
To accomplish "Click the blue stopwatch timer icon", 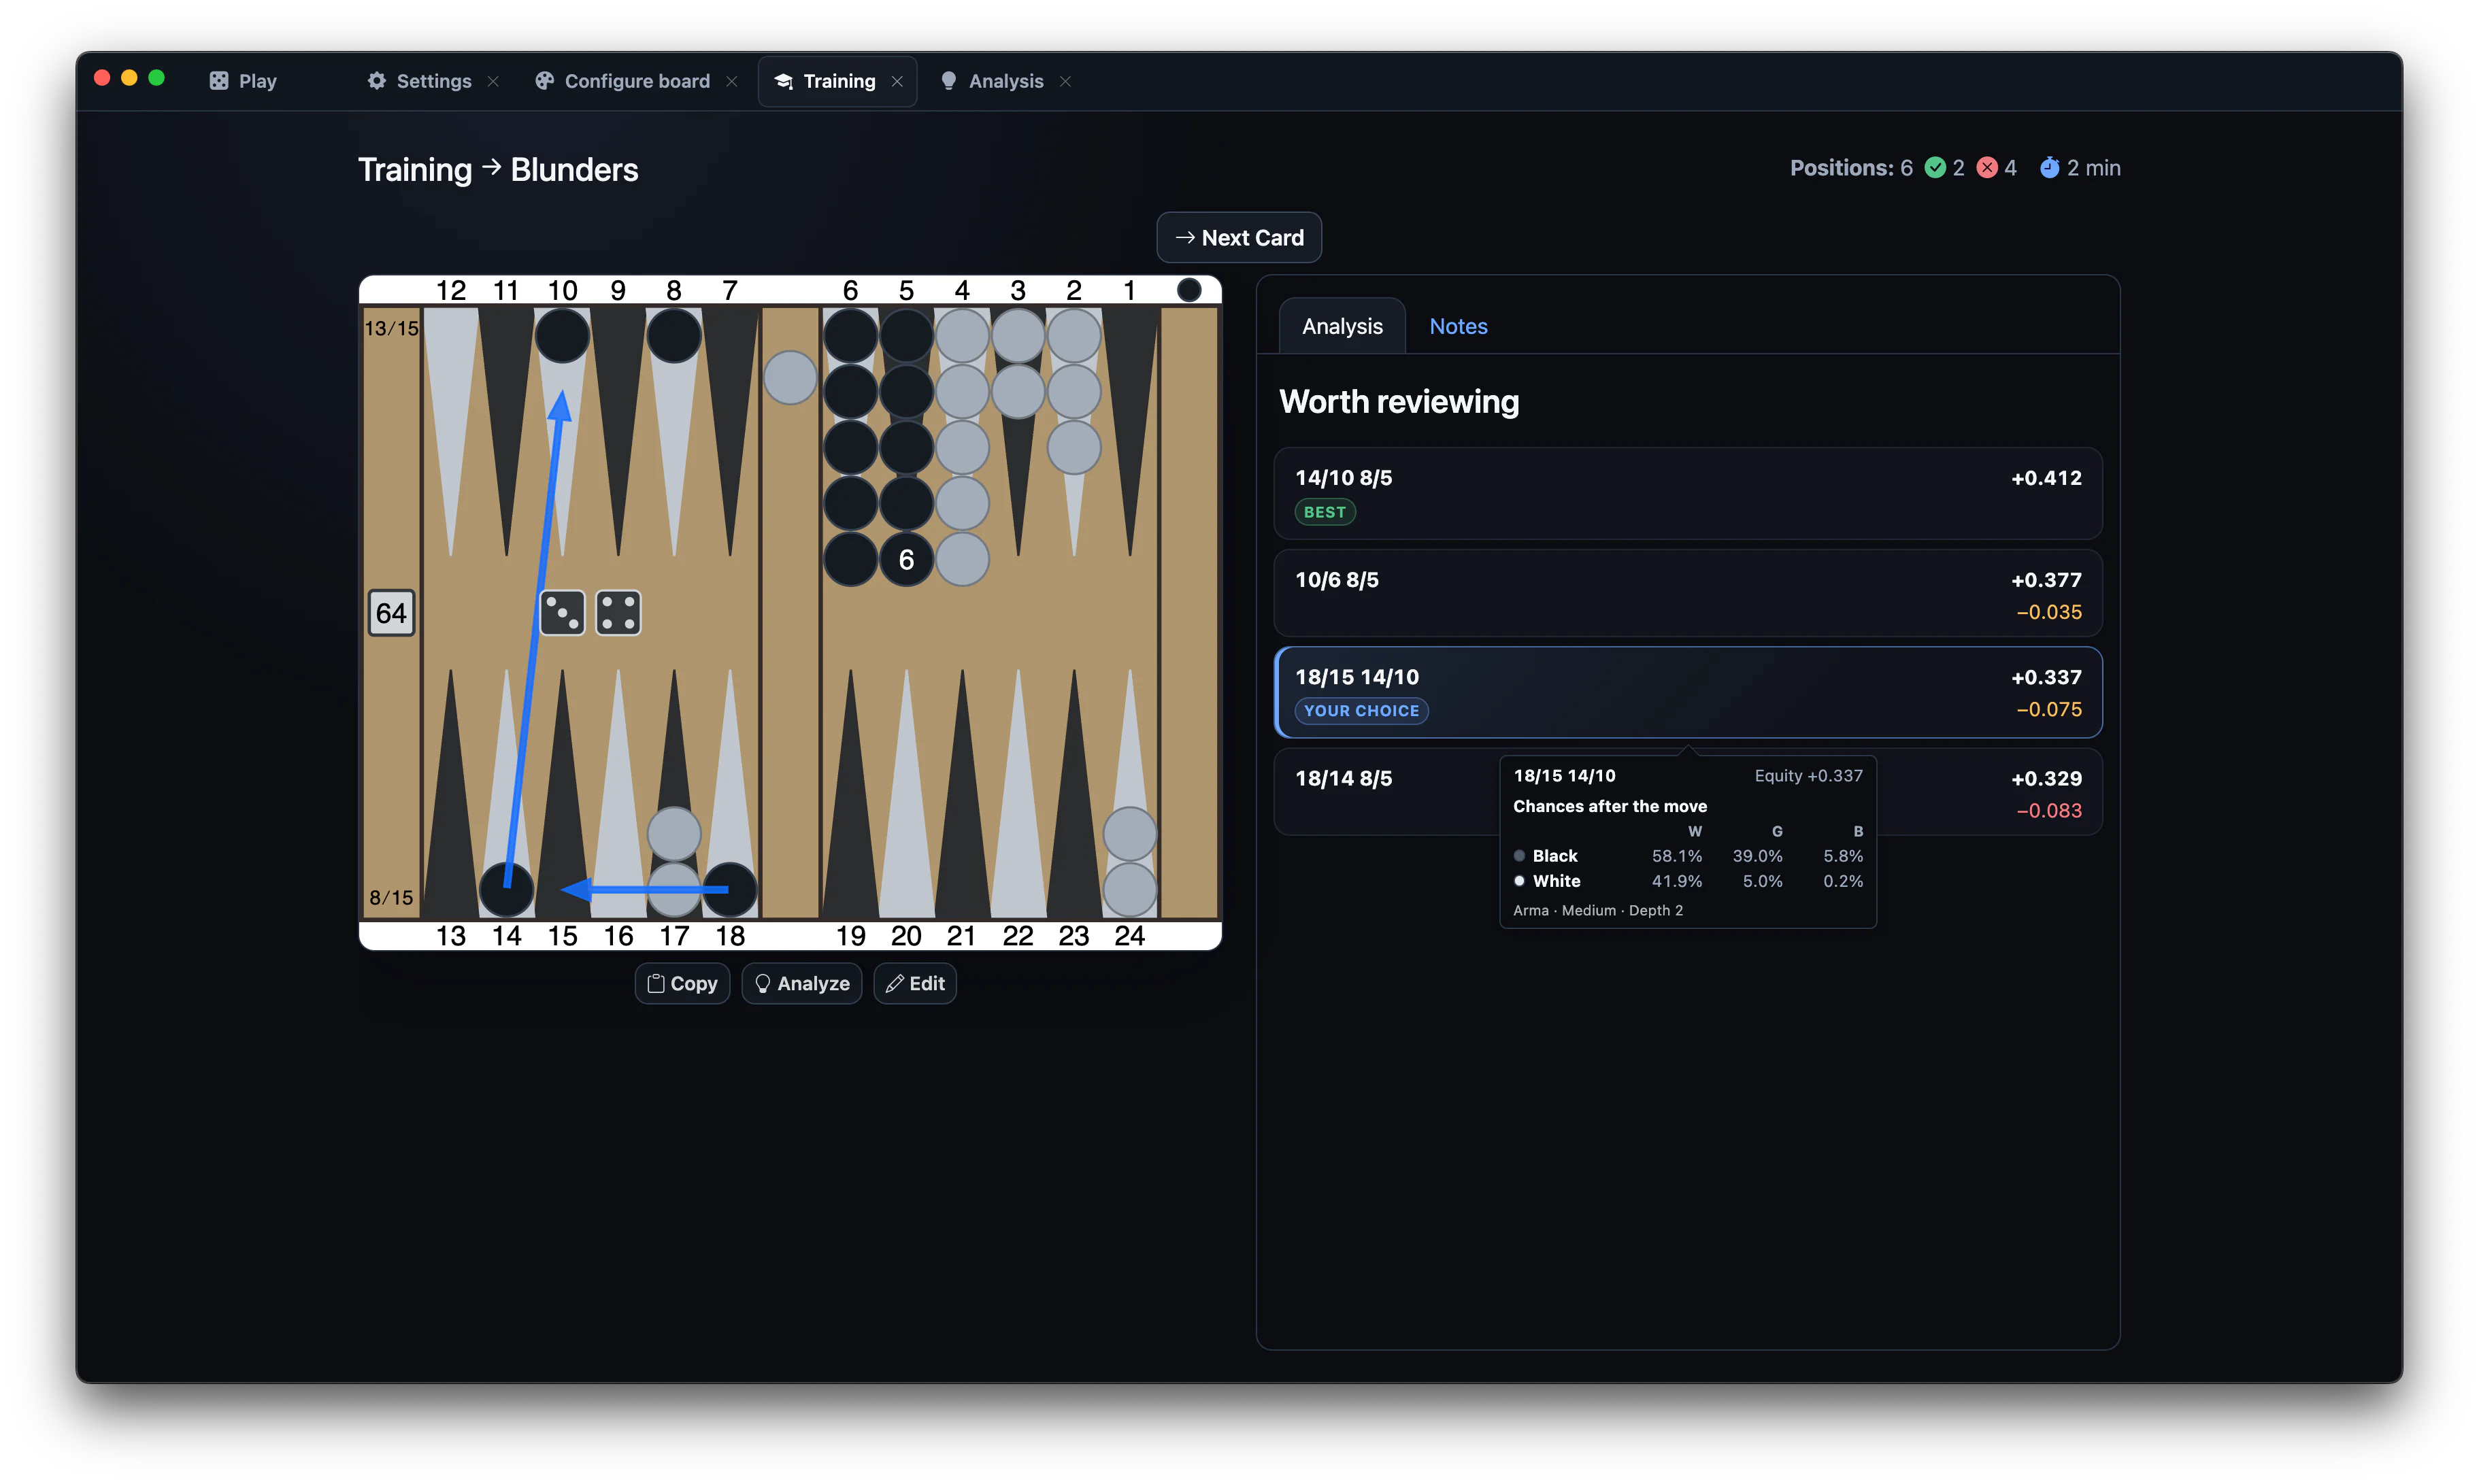I will click(2049, 167).
